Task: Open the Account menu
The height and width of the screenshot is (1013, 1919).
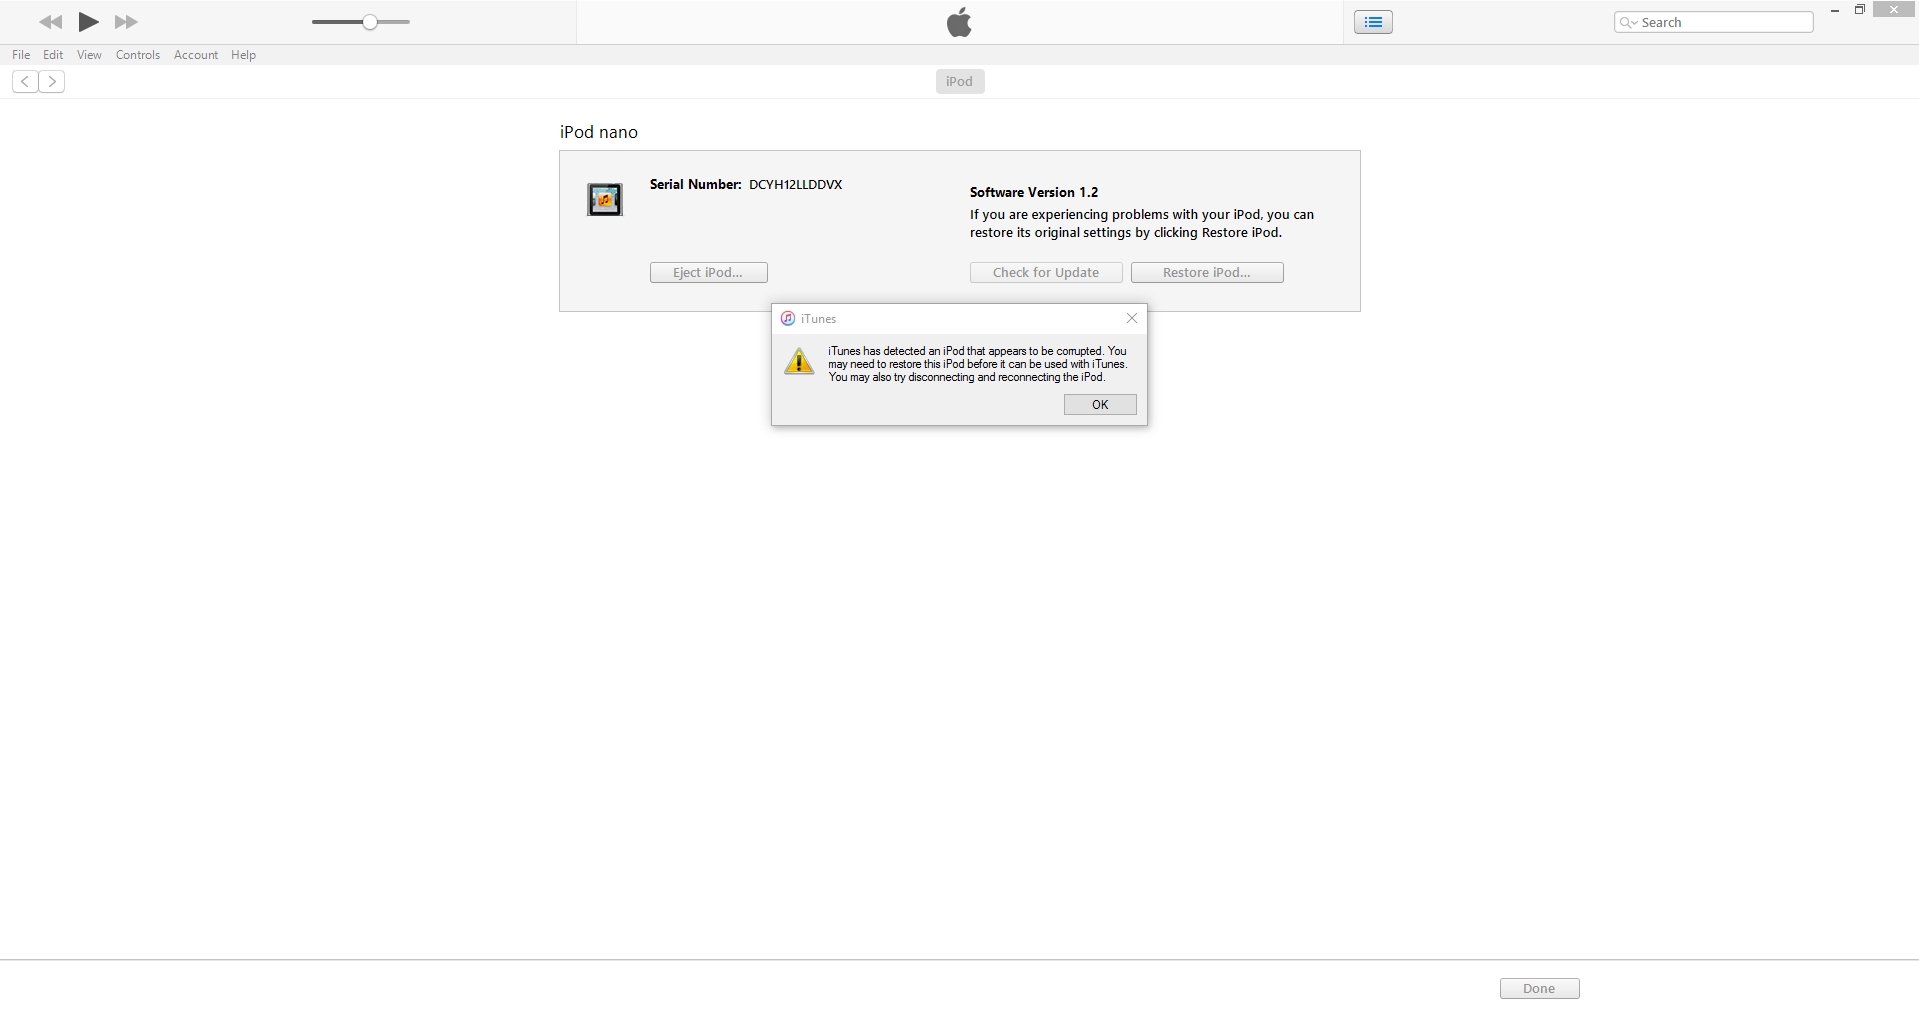Action: click(196, 55)
